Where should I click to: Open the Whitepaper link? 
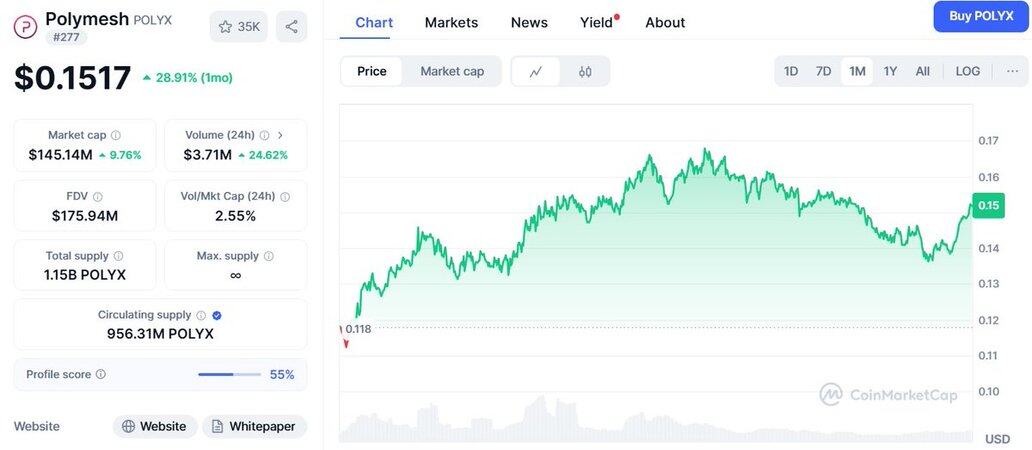(x=254, y=426)
